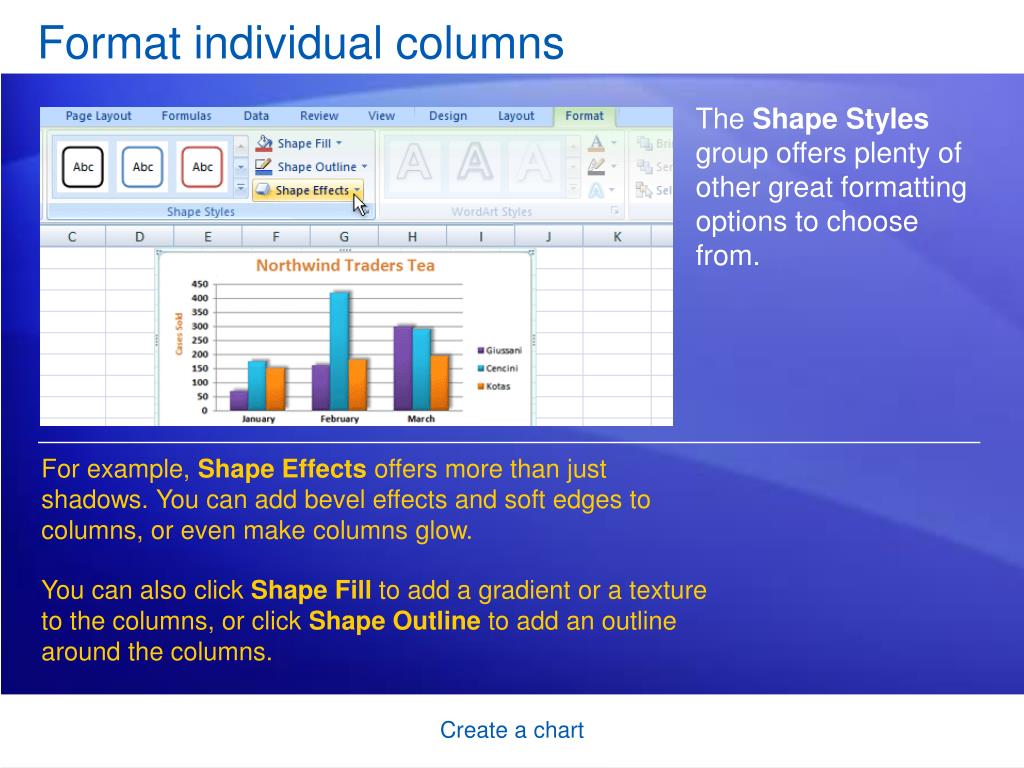The height and width of the screenshot is (768, 1024).
Task: Click the February axis label
Action: (340, 419)
